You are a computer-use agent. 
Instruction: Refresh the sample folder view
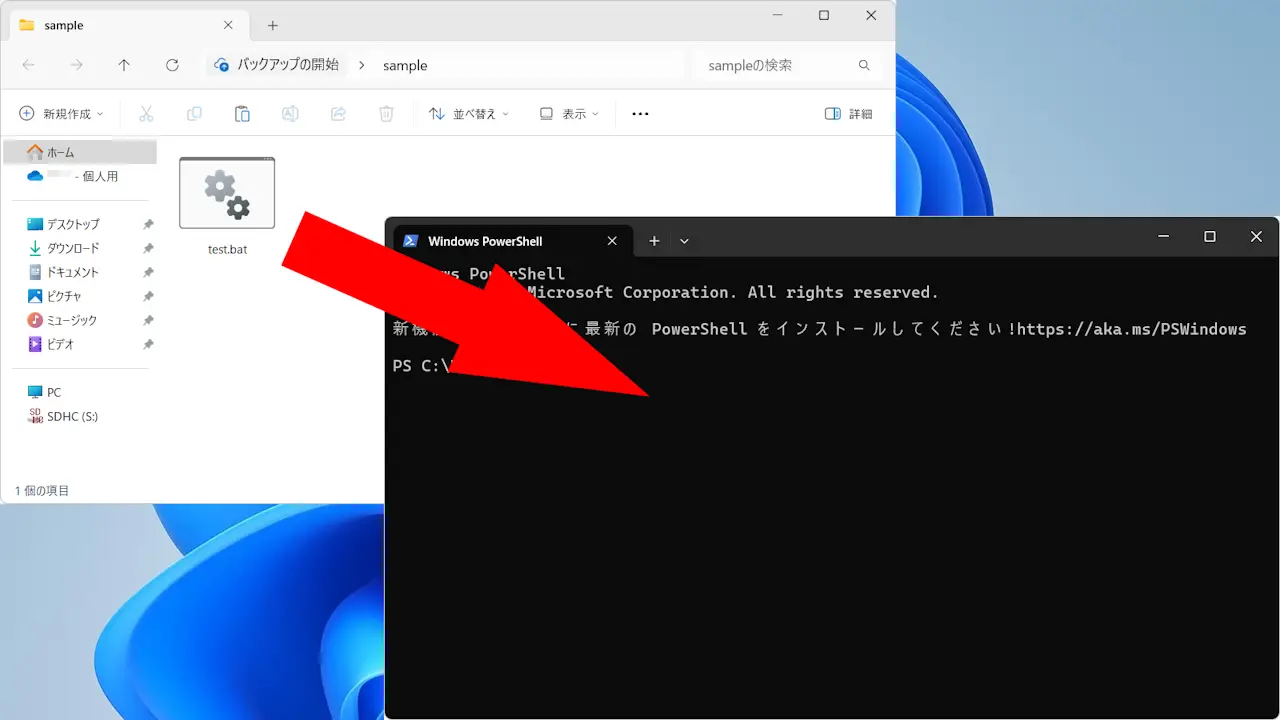(172, 65)
